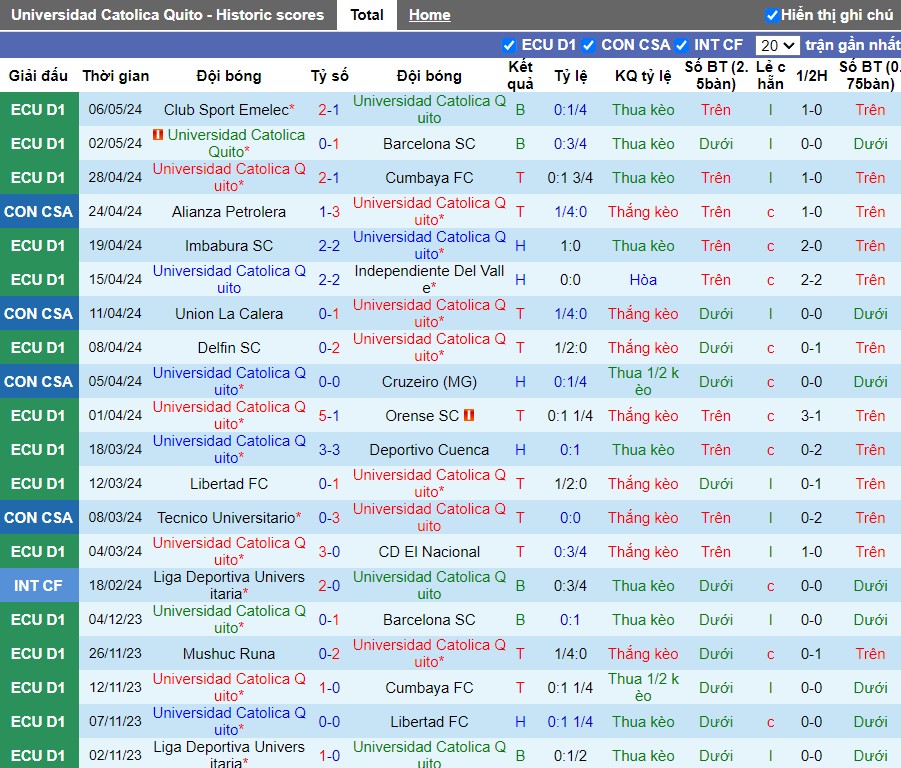Click the 5-1 score against Orense SC

329,415
